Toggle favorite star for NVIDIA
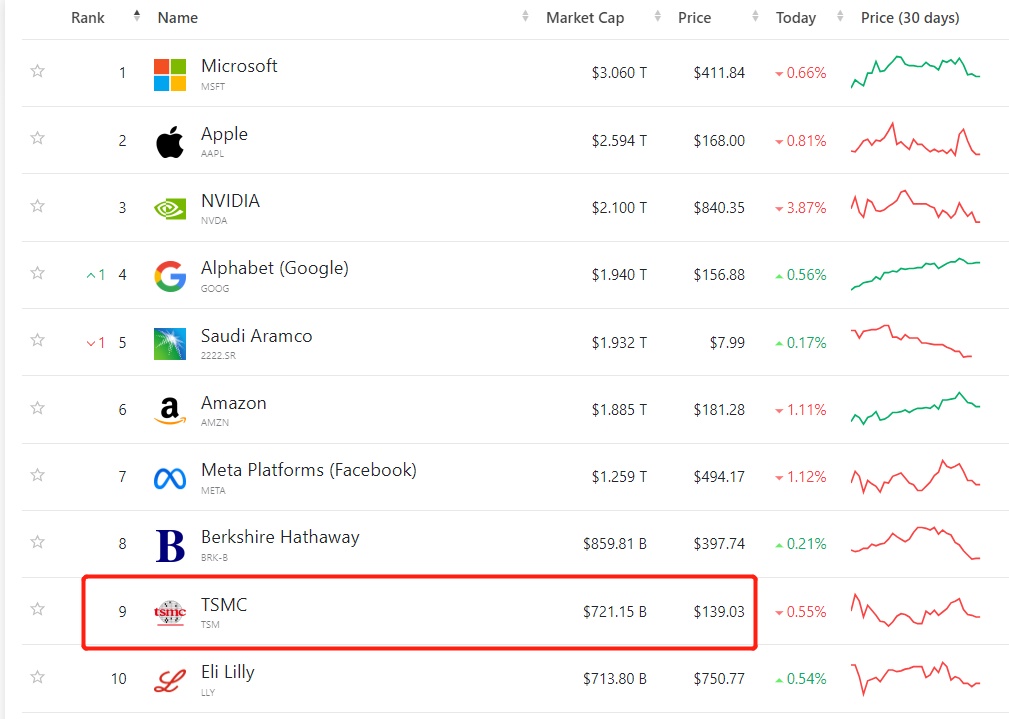 pyautogui.click(x=38, y=206)
